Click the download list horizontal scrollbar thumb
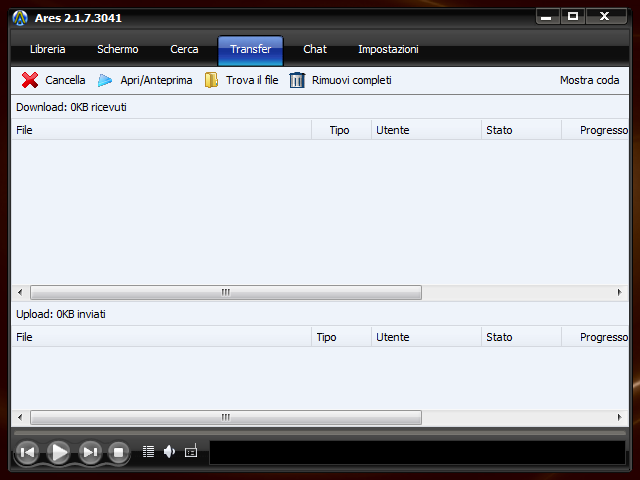This screenshot has height=480, width=640. pyautogui.click(x=225, y=293)
